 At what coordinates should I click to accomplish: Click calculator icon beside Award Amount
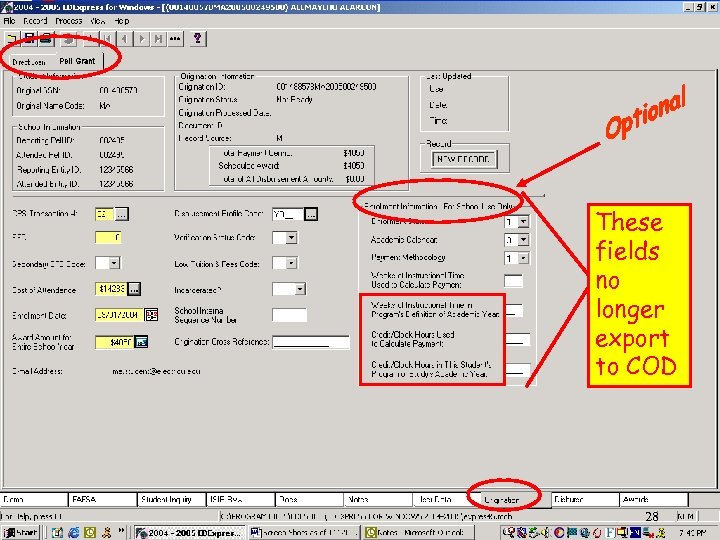point(141,342)
